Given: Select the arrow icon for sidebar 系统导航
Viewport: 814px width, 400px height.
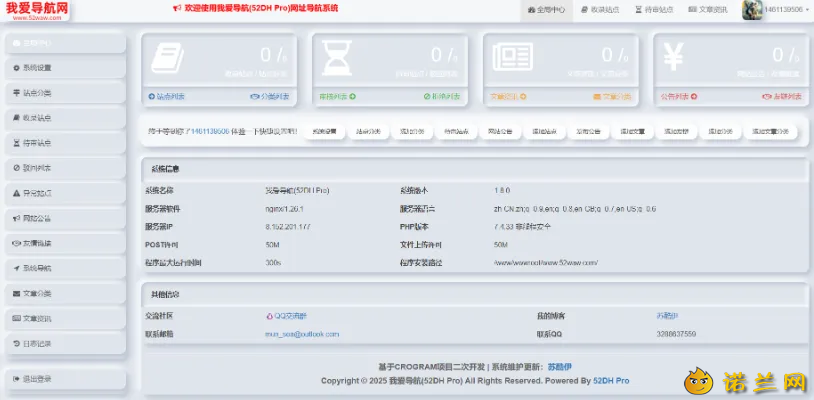Looking at the screenshot, I should [16, 269].
